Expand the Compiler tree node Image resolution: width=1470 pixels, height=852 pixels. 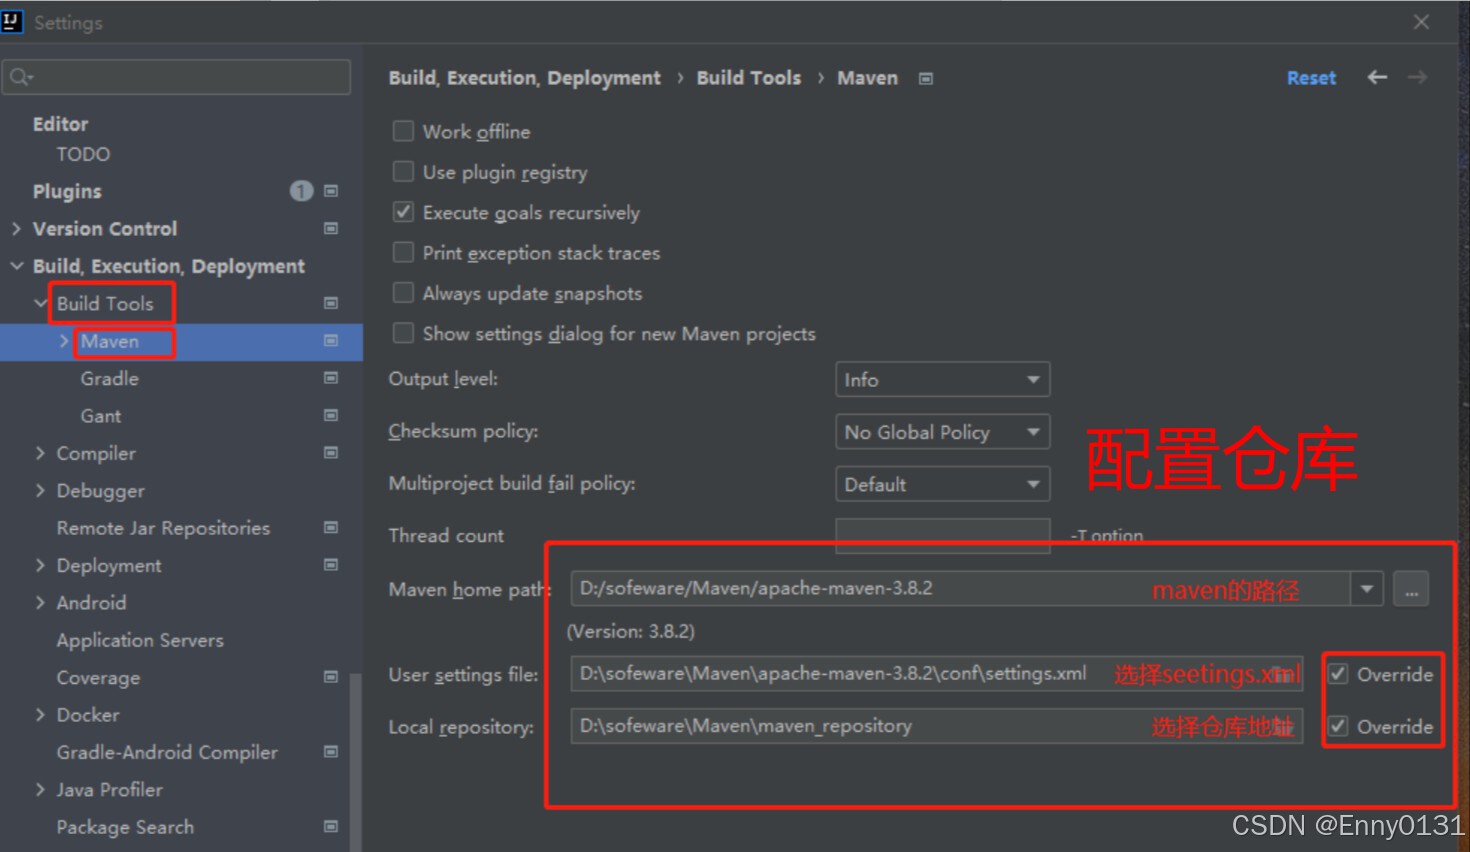click(40, 453)
